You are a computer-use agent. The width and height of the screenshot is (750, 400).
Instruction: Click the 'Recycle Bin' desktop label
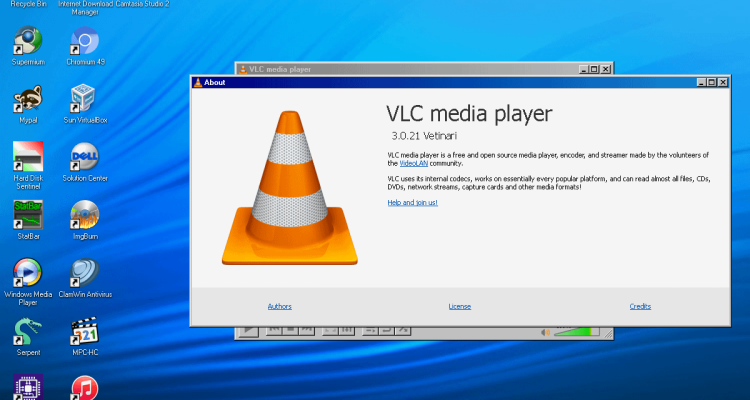click(x=28, y=4)
